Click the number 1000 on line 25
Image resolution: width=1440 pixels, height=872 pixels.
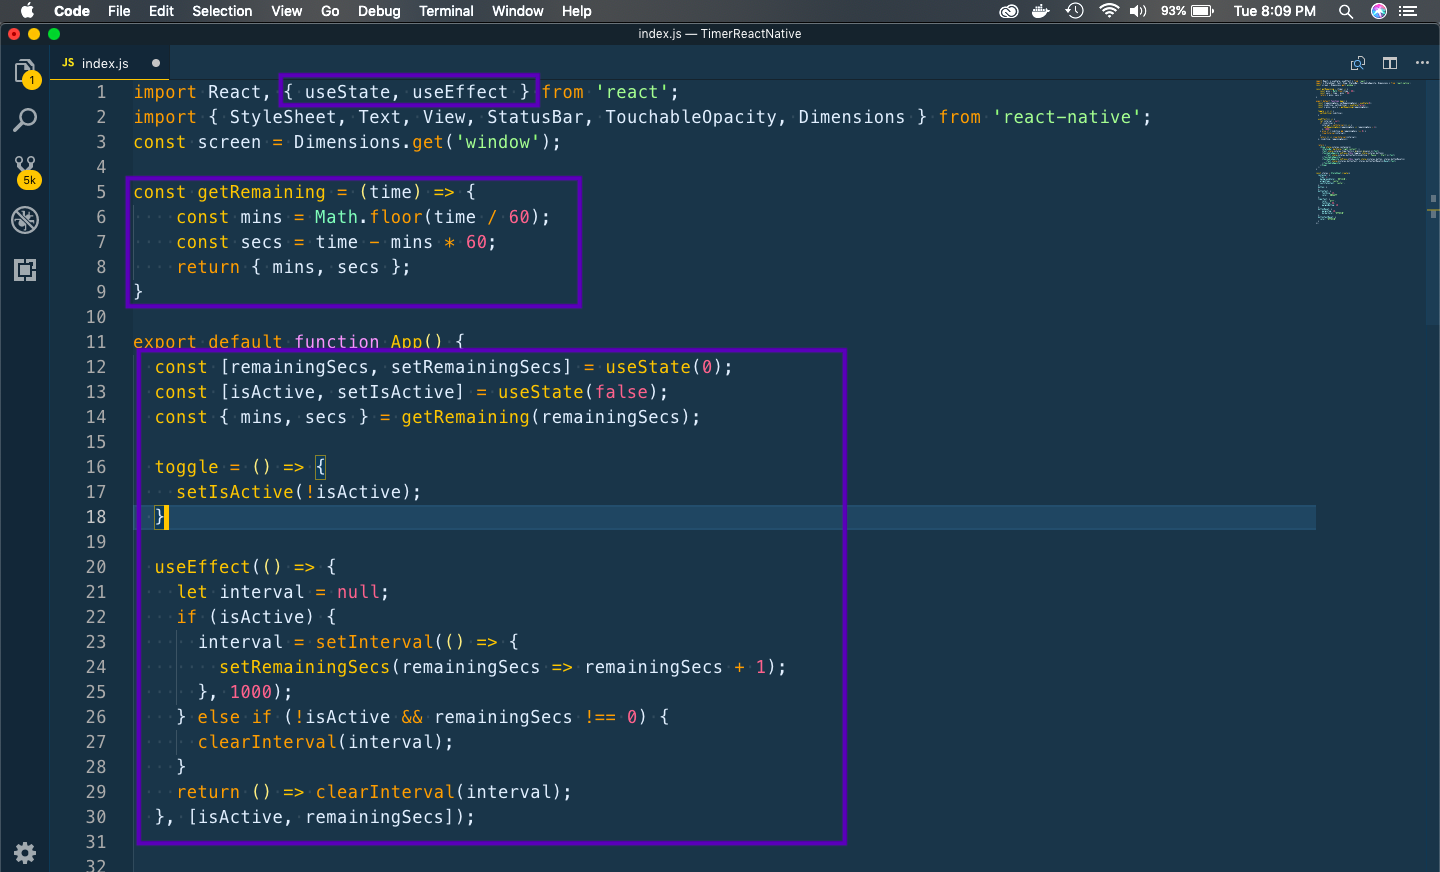251,692
